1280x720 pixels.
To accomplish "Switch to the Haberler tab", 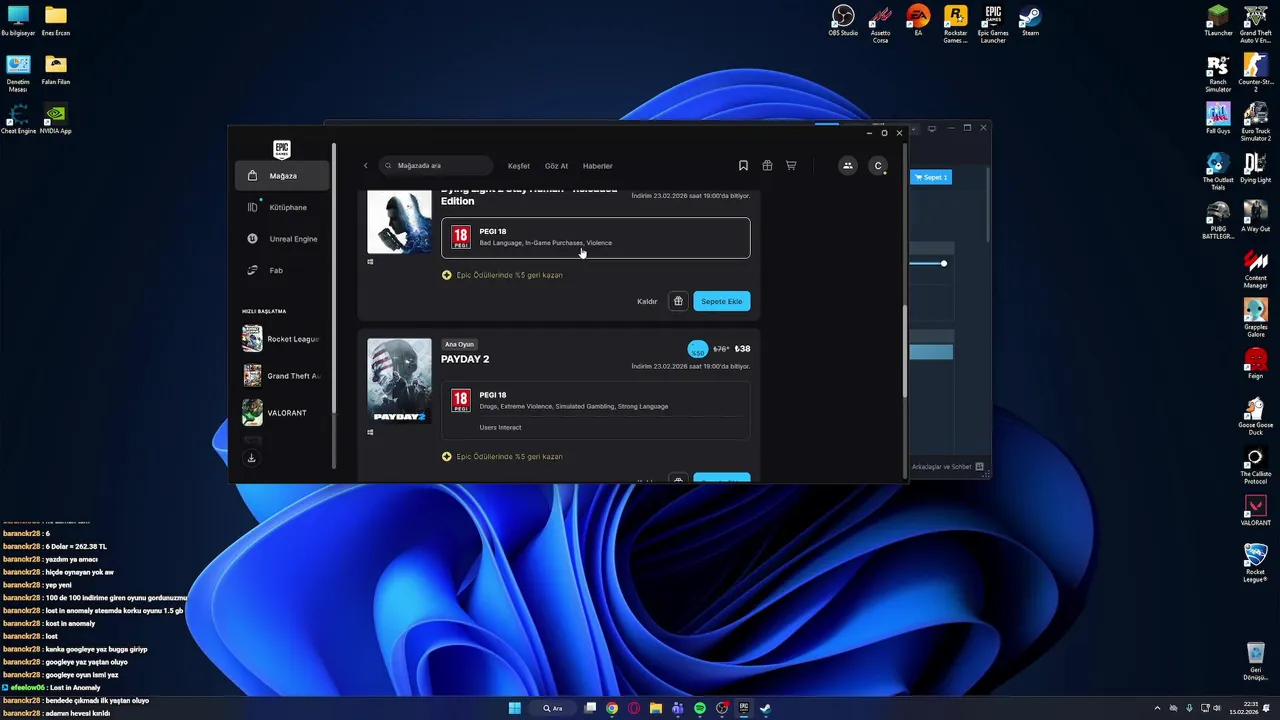I will (x=598, y=166).
